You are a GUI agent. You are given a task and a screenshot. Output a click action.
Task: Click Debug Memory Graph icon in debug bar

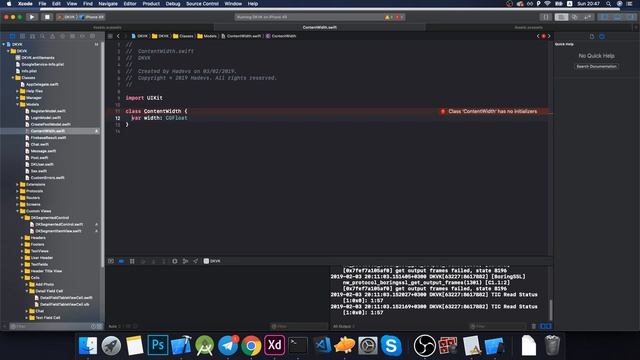(185, 261)
